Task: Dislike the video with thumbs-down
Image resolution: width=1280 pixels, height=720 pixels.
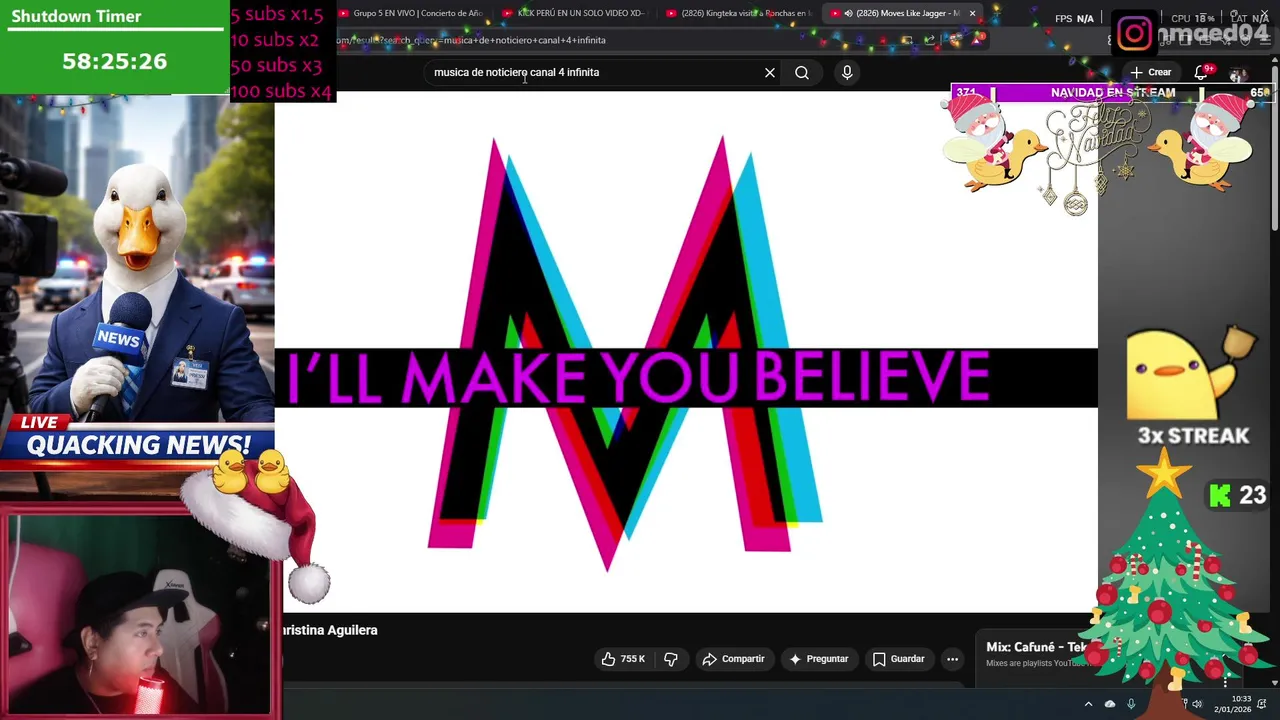Action: 671,659
